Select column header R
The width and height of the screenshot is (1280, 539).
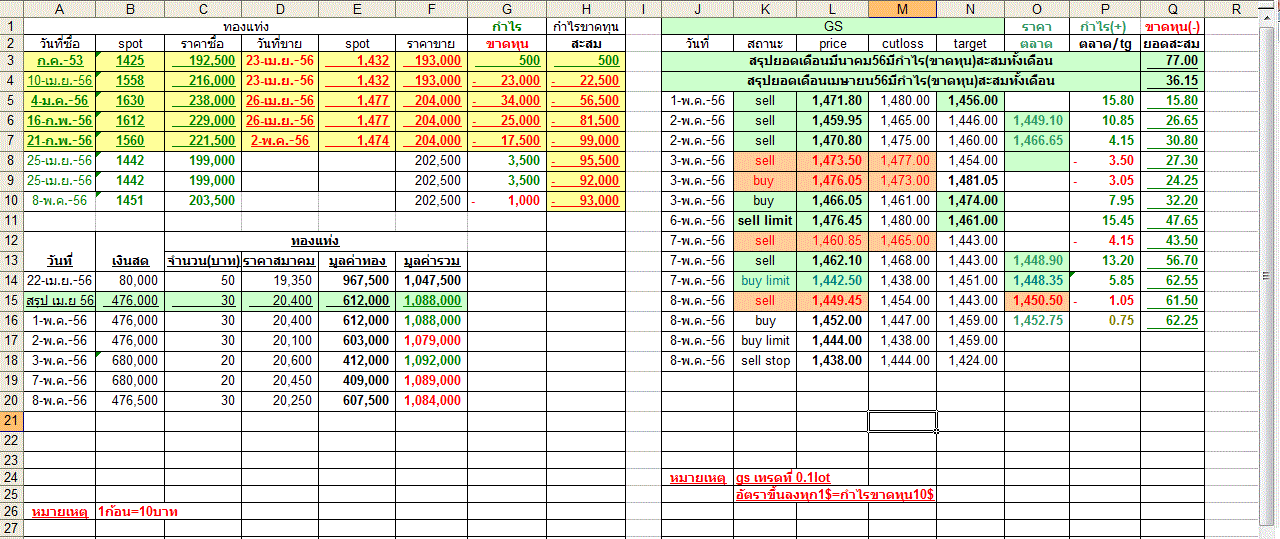pyautogui.click(x=1236, y=9)
